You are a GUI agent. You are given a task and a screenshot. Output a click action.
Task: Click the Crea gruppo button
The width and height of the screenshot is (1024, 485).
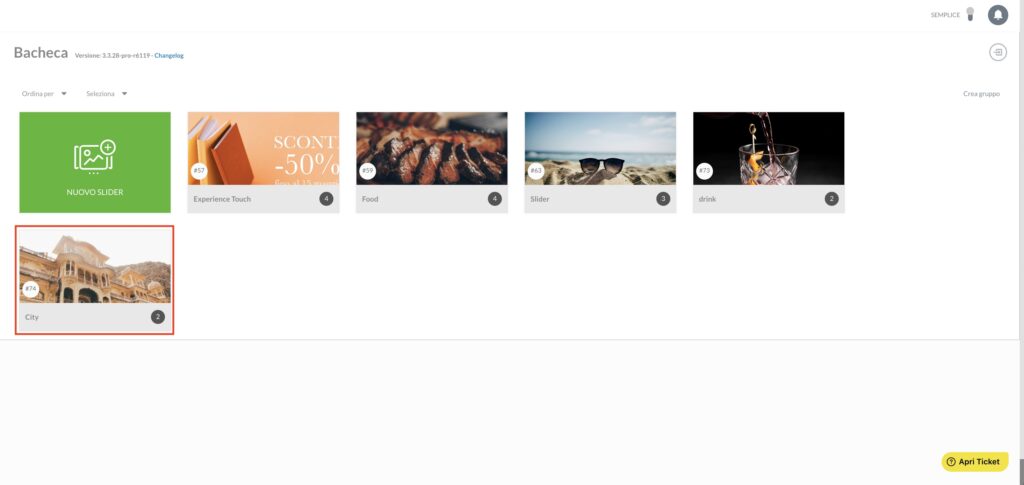pos(981,93)
